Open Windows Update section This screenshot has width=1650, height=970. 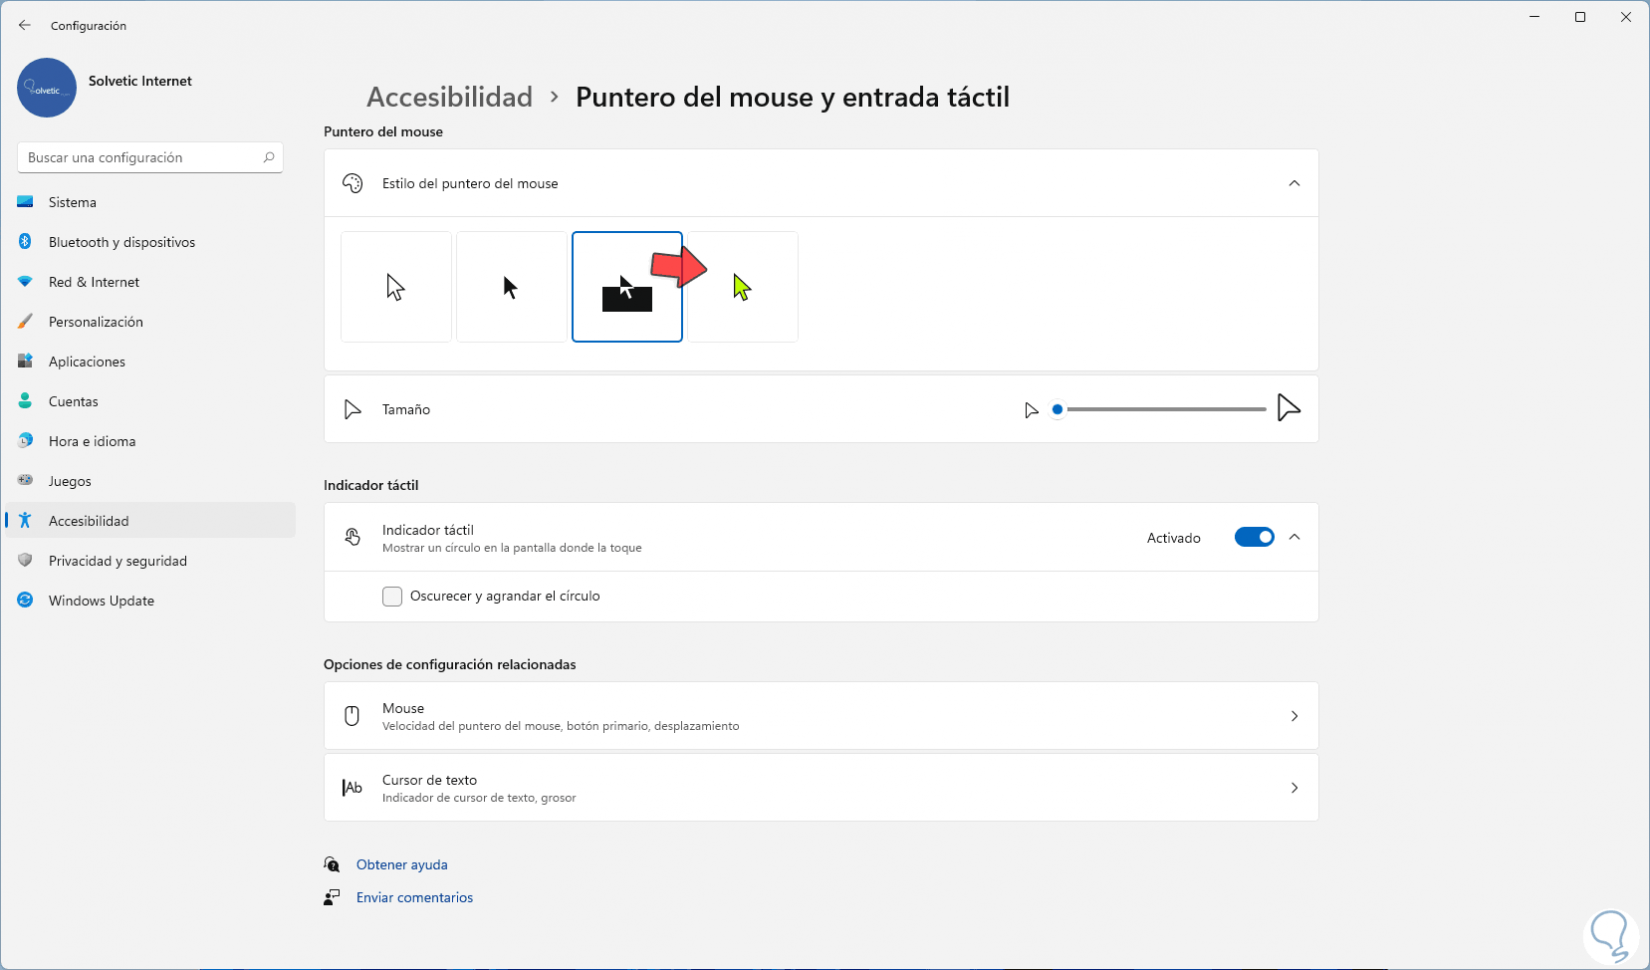[101, 601]
